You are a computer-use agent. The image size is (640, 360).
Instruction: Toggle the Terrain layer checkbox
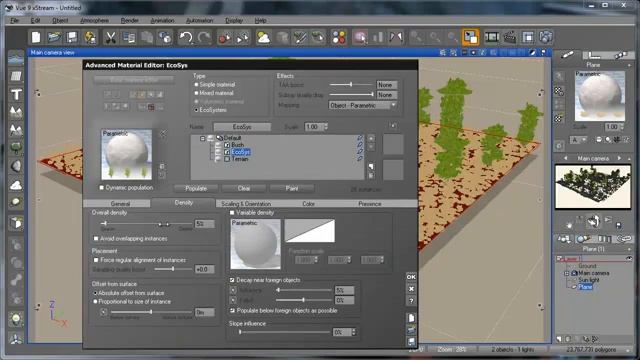click(x=227, y=159)
